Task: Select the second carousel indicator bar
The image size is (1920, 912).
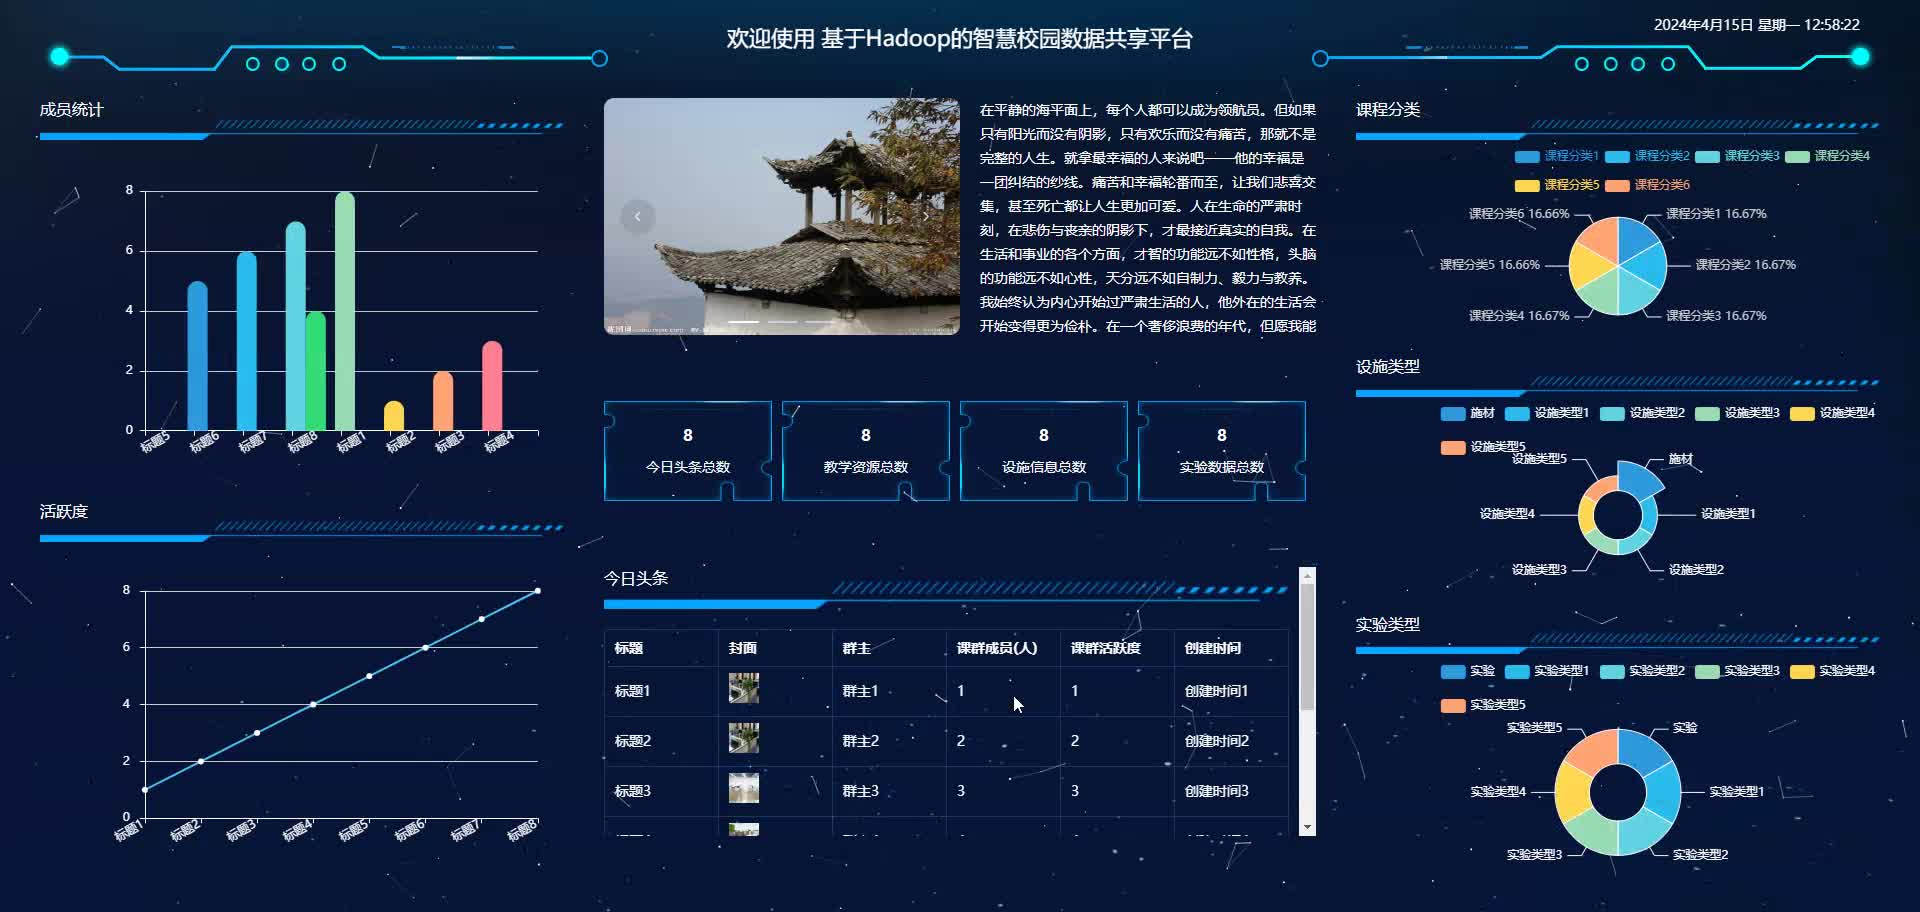Action: click(x=782, y=322)
